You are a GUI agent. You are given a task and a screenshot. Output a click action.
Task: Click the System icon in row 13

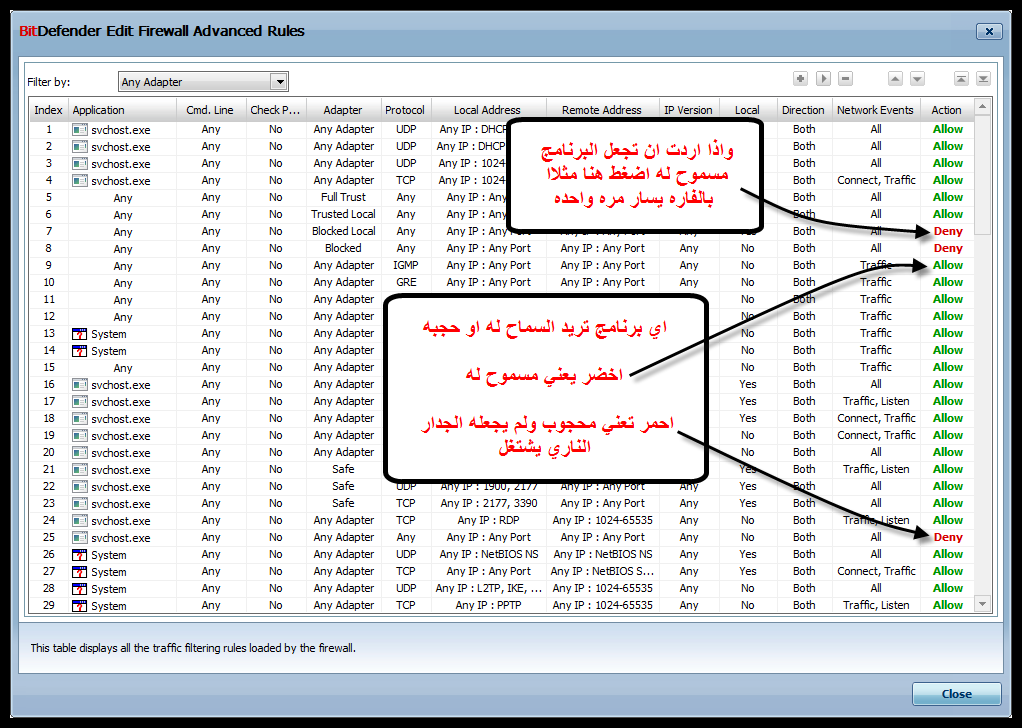click(x=80, y=334)
